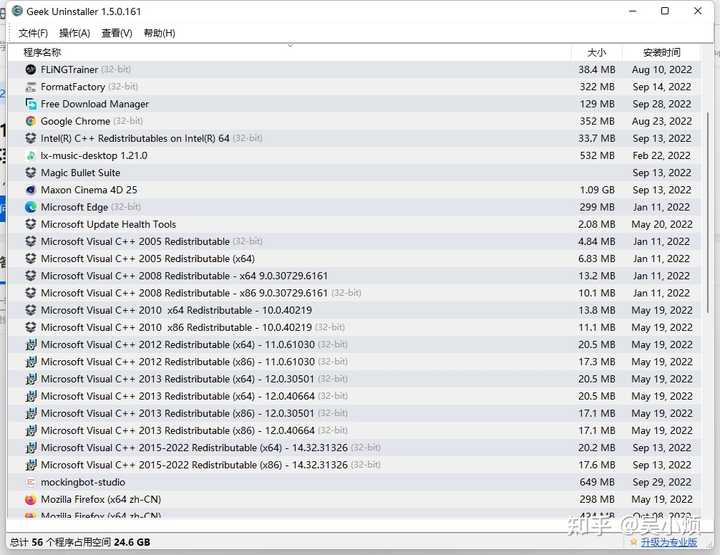Click the Mozilla Firefox 298 MB icon
Viewport: 720px width, 555px height.
[x=31, y=499]
